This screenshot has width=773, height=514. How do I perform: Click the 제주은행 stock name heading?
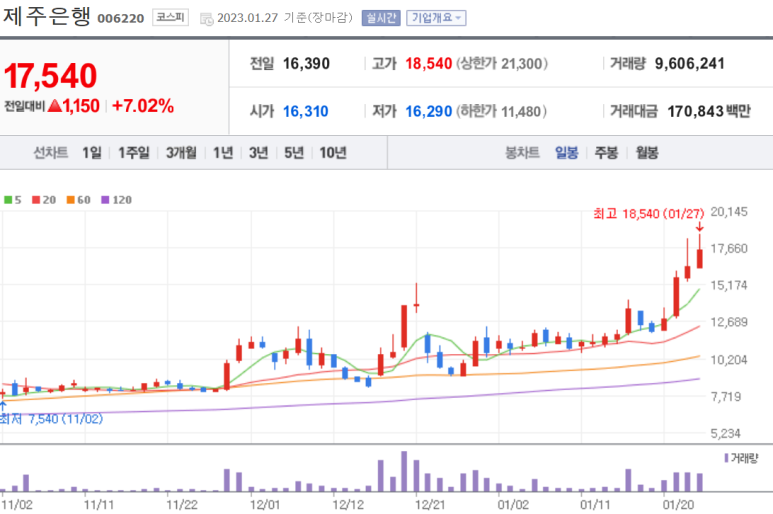coord(47,16)
